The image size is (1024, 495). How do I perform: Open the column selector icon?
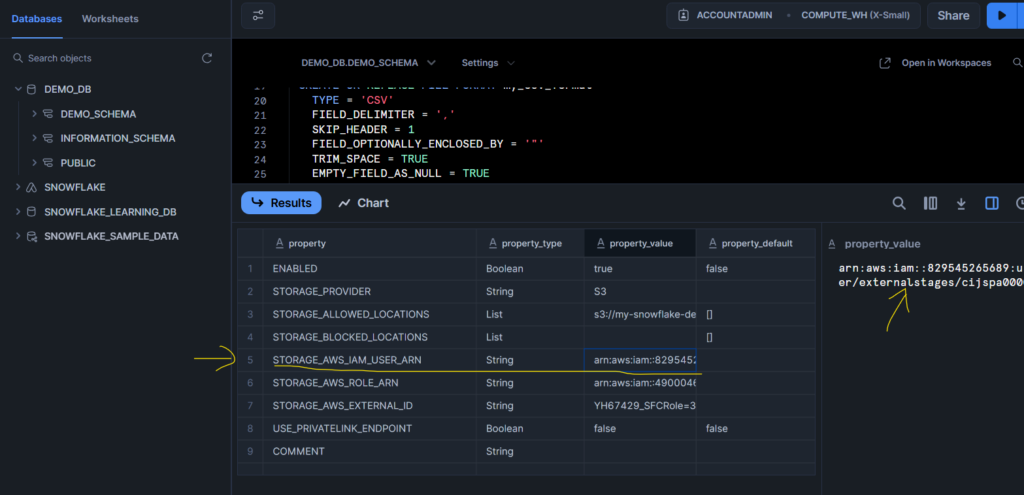click(930, 203)
